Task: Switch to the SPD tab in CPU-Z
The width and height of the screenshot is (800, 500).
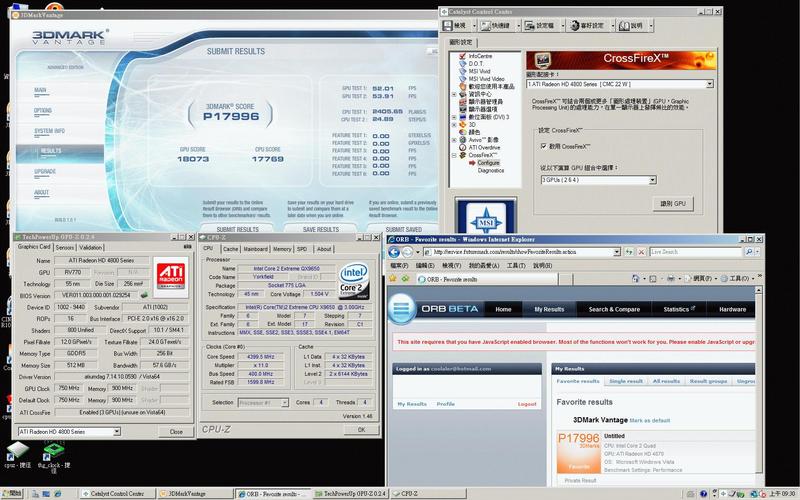Action: point(302,249)
